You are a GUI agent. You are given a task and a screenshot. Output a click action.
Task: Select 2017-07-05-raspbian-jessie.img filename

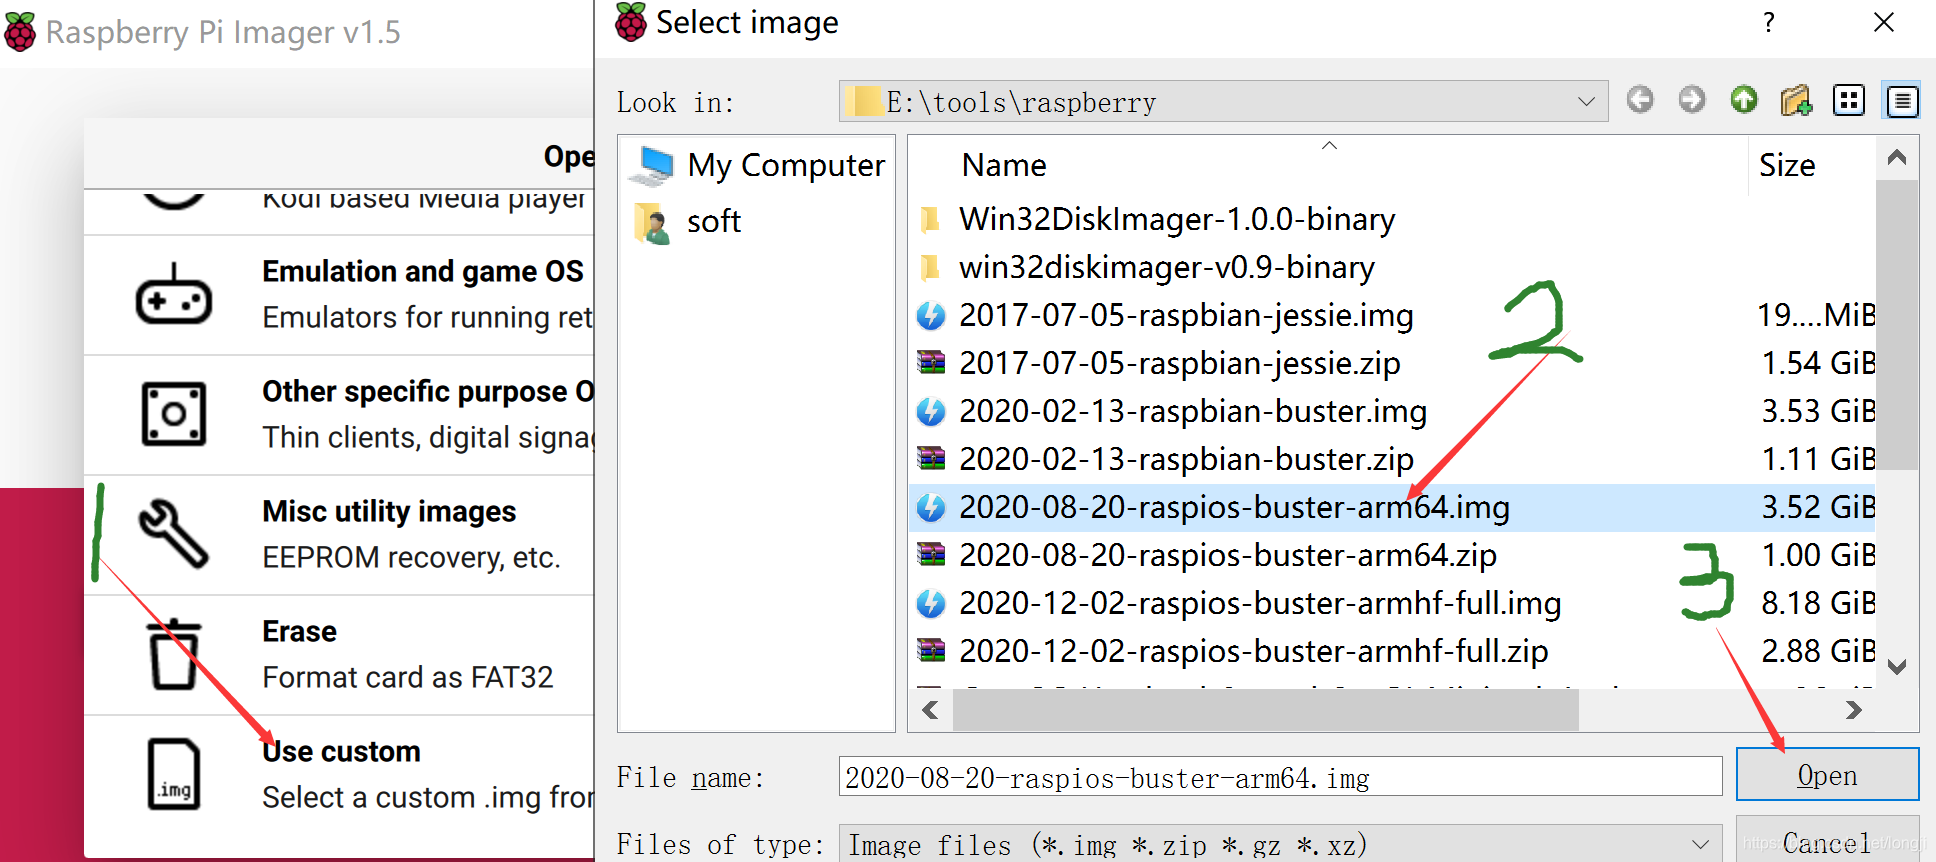[x=1186, y=315]
